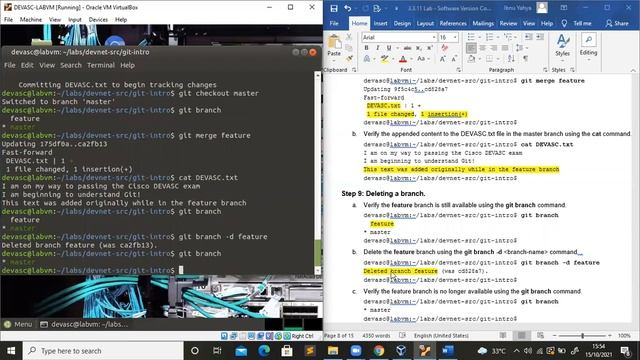
Task: Launch the Font dialog box
Action: [459, 70]
